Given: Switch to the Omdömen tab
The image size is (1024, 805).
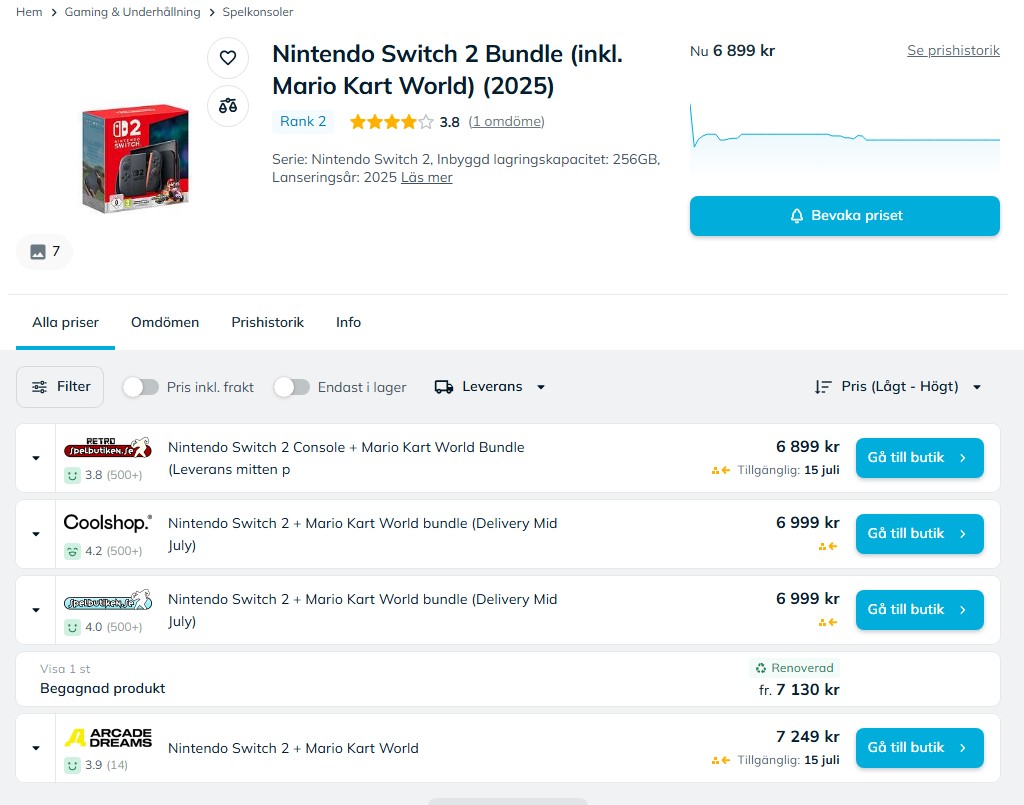Looking at the screenshot, I should pos(165,323).
